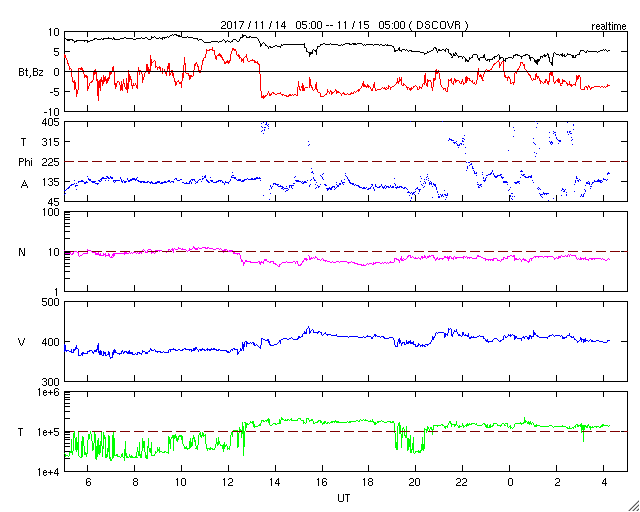Click the hour "14" label on the UT axis
Image resolution: width=640 pixels, height=512 pixels.
275,482
